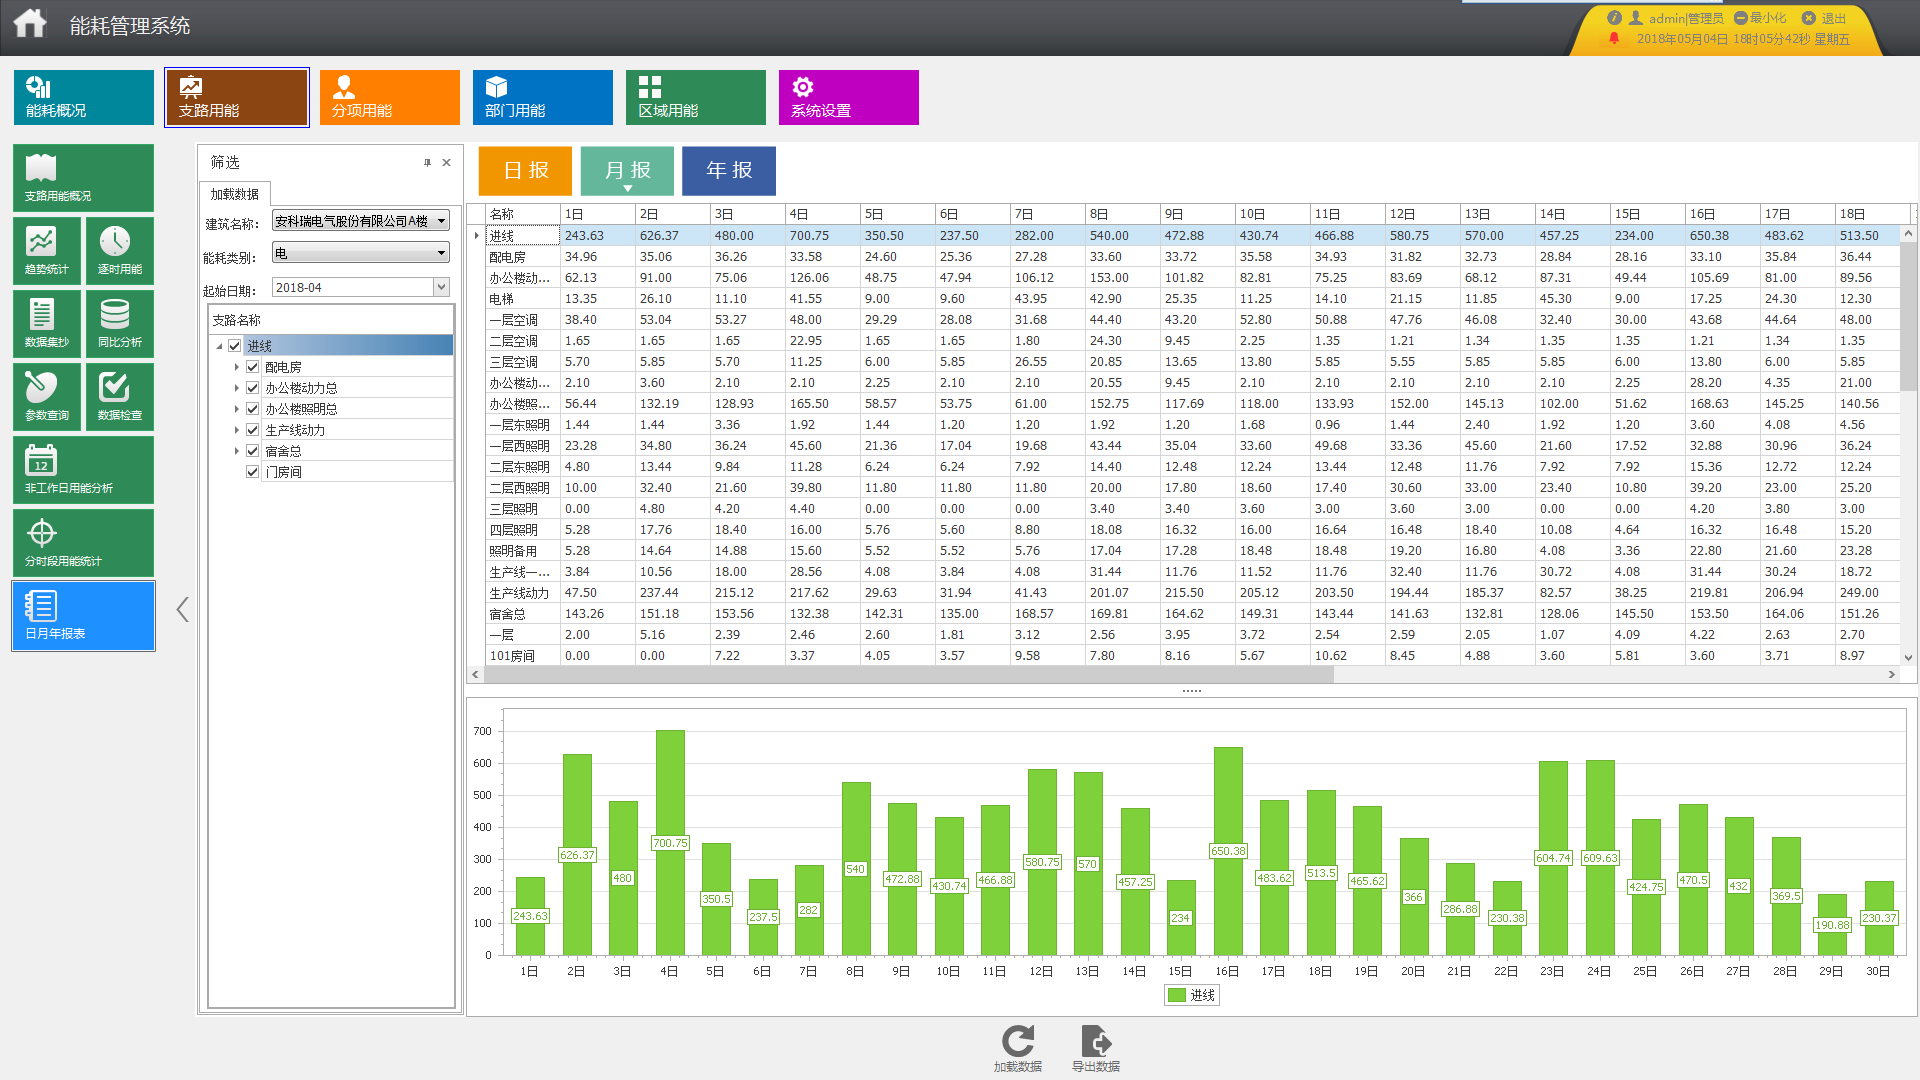
Task: Open the 区域用能 tab
Action: tap(695, 97)
